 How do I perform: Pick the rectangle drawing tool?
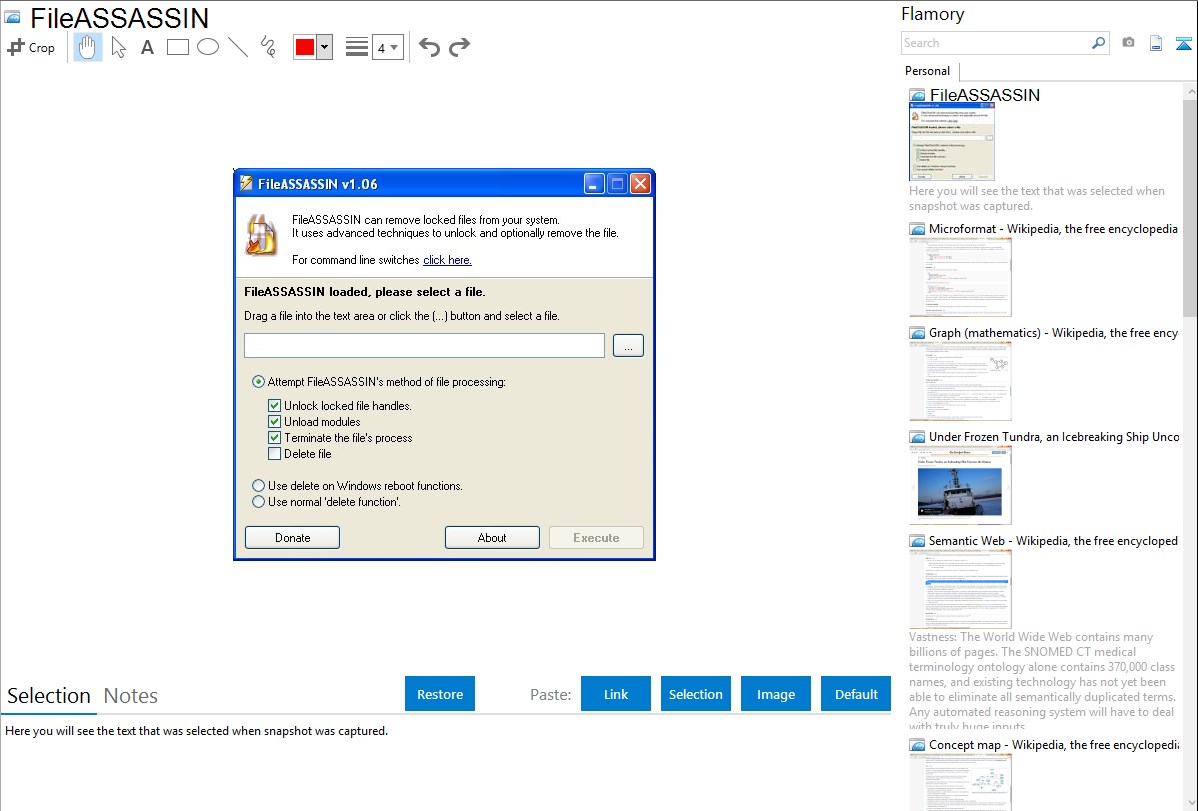[x=177, y=47]
